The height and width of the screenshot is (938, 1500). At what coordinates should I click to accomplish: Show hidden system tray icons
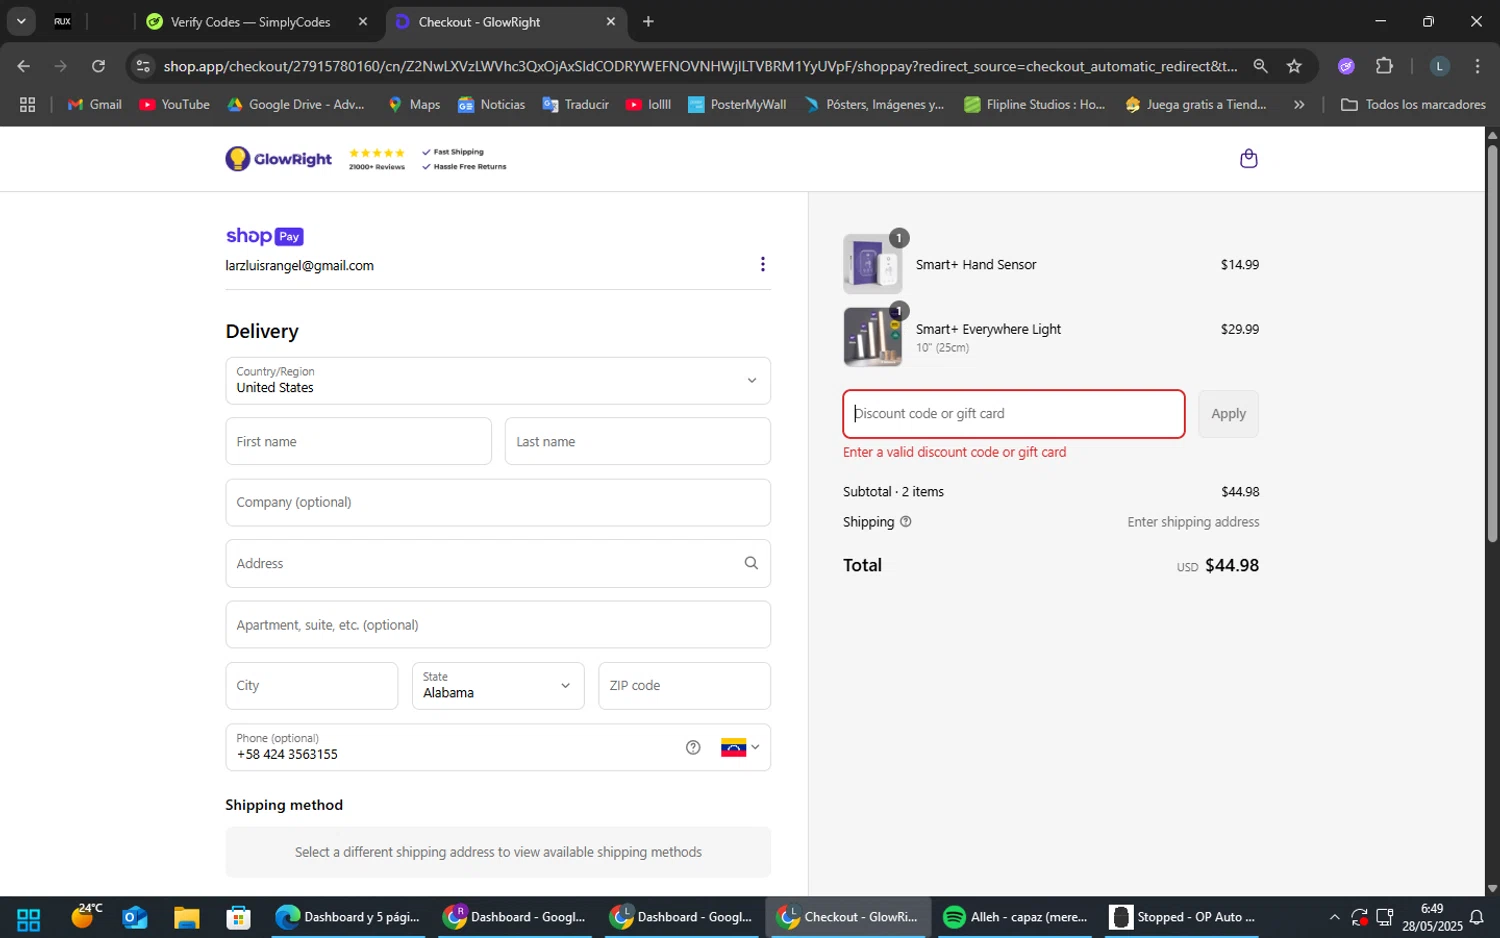coord(1334,917)
